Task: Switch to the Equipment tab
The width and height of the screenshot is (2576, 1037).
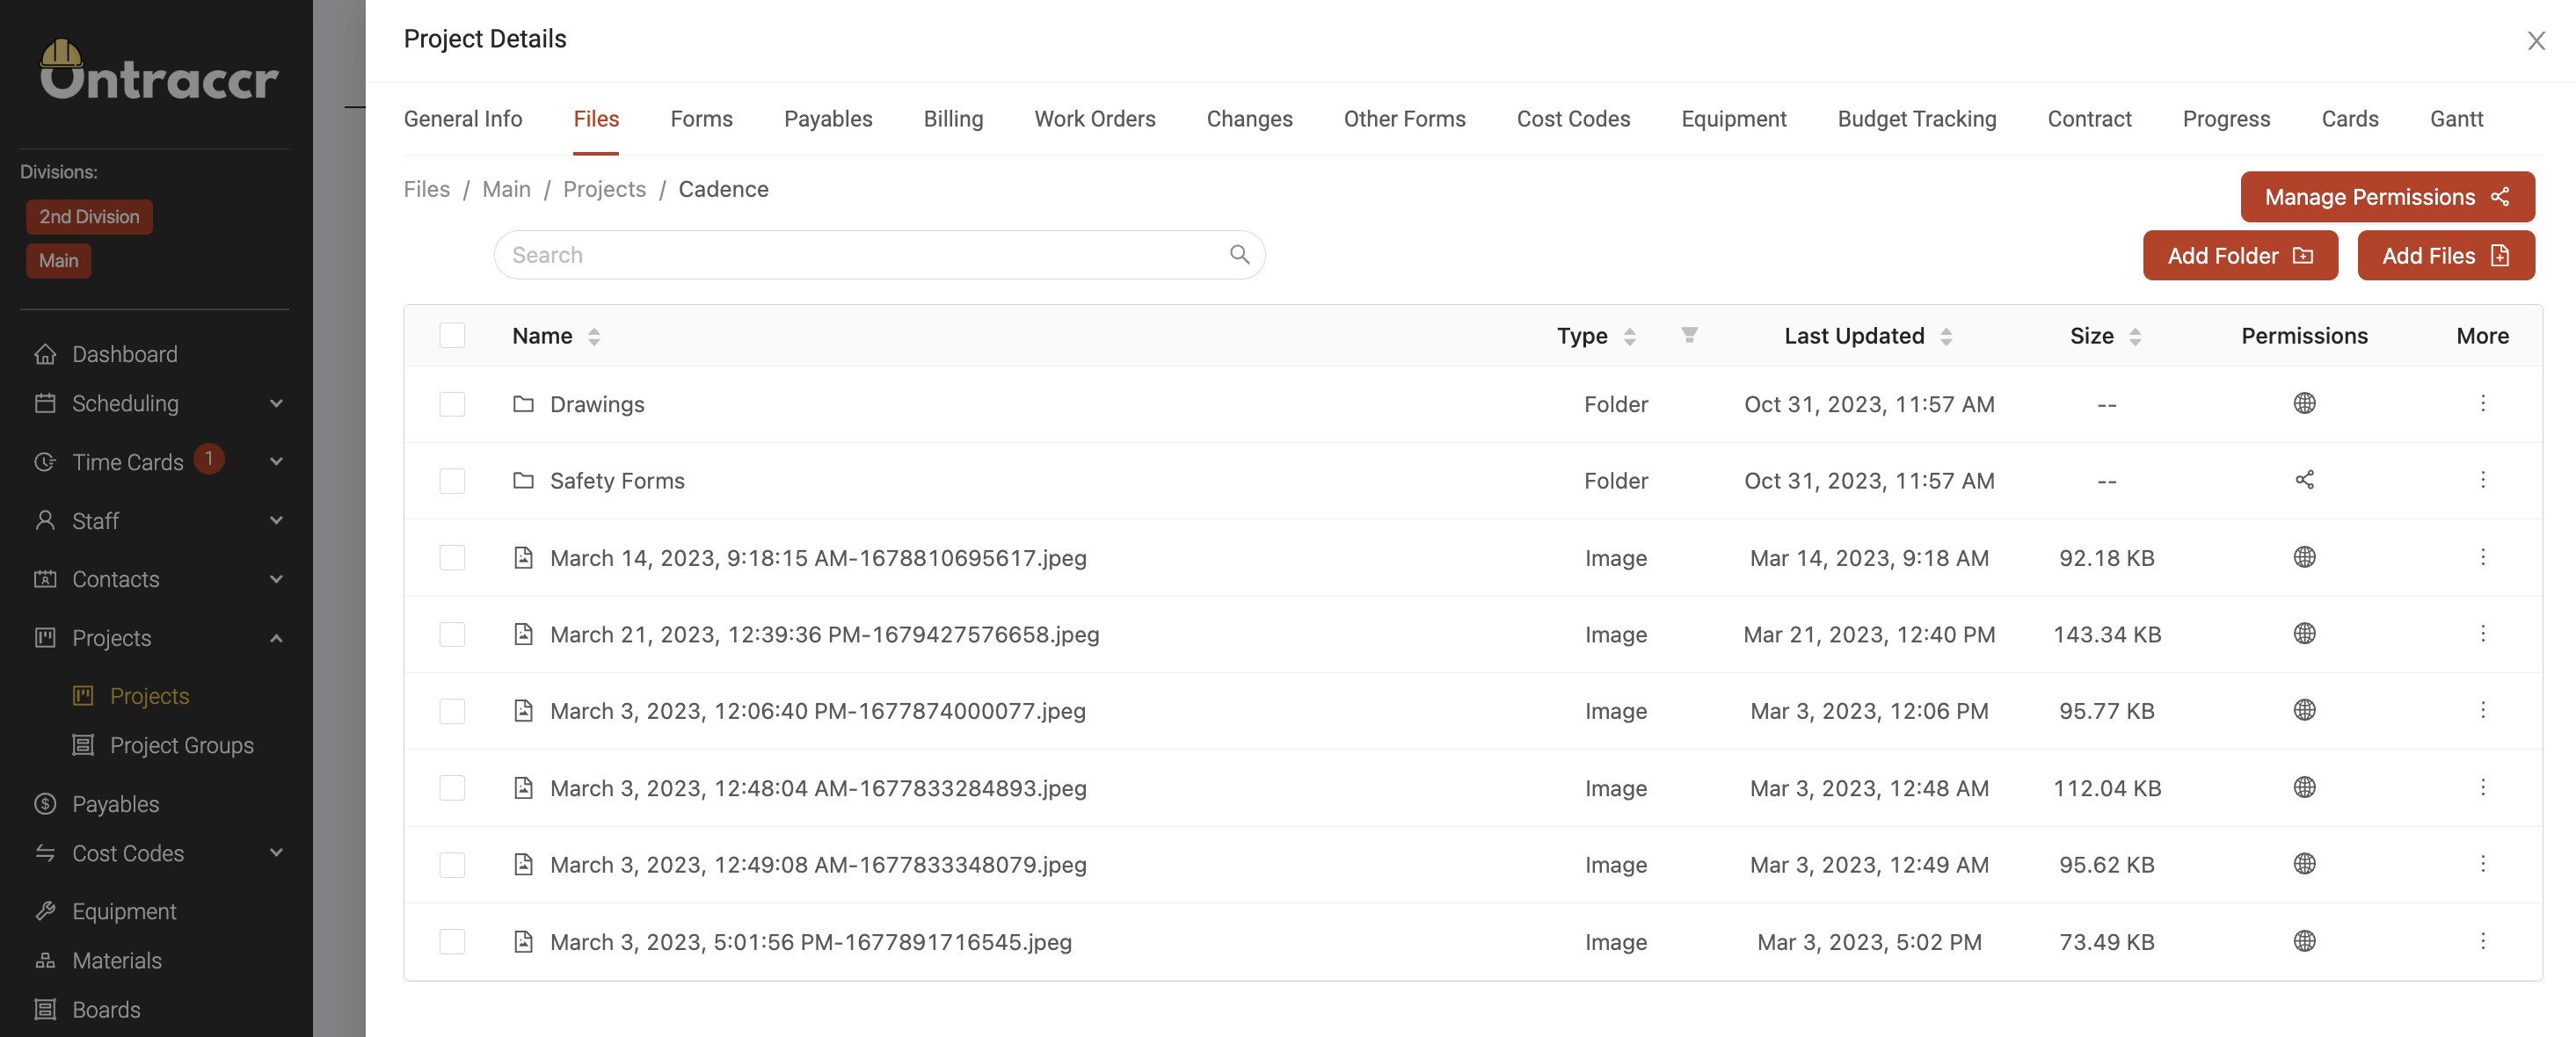Action: [x=1733, y=119]
